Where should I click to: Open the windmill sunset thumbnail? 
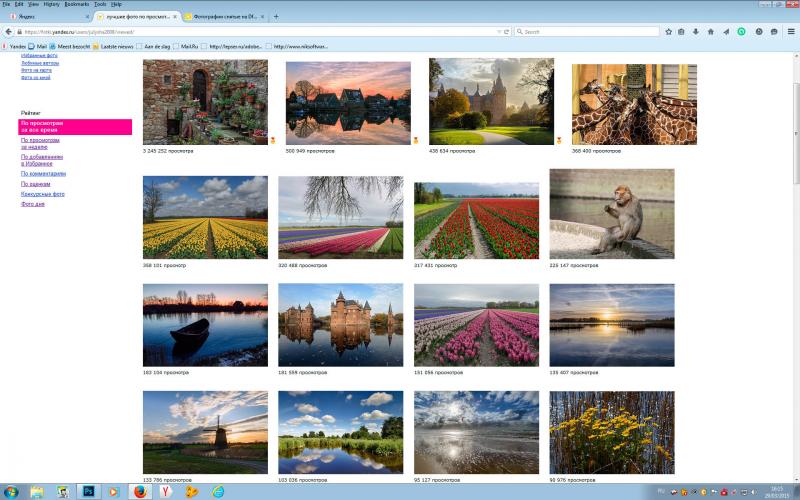click(x=205, y=433)
